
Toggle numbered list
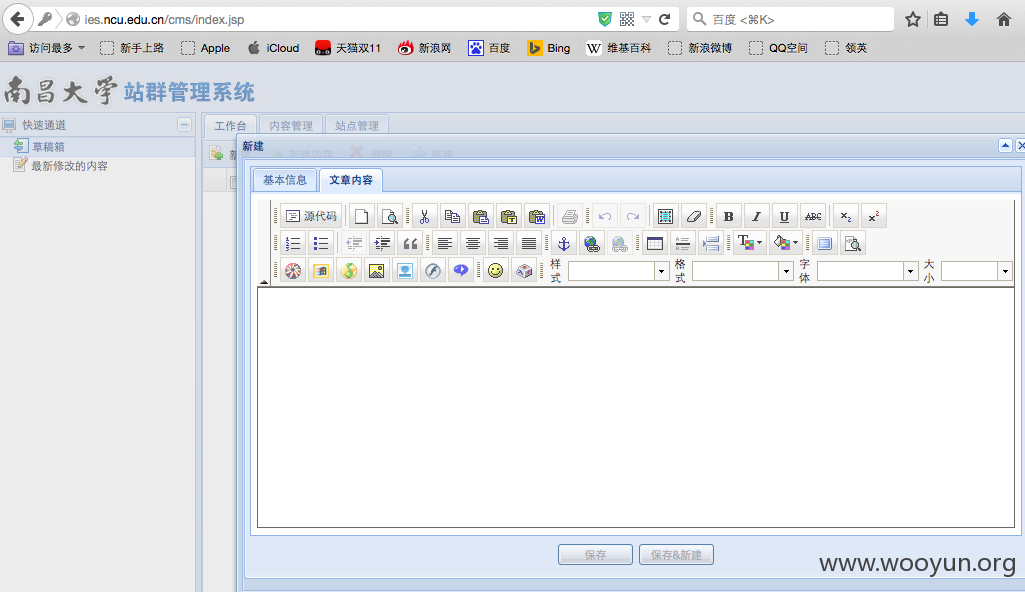click(293, 244)
